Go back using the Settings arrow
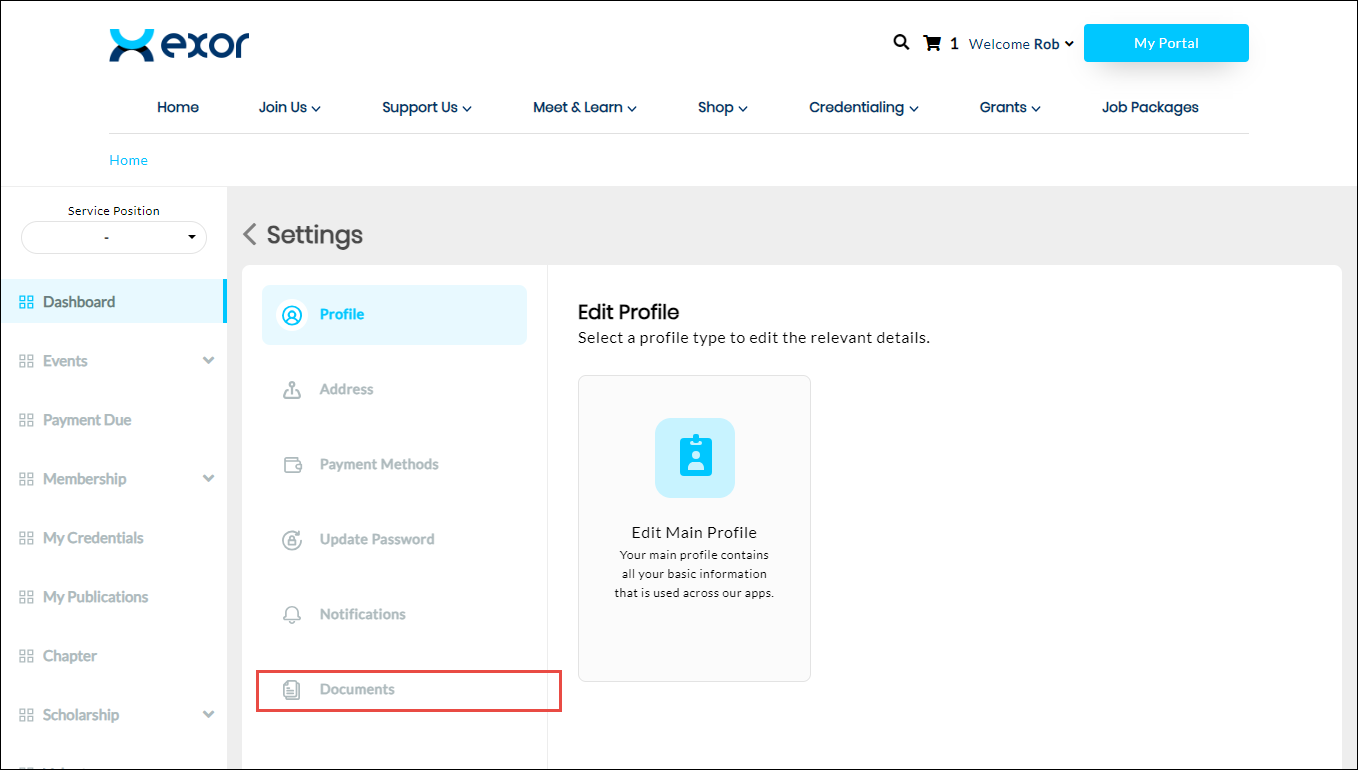This screenshot has height=770, width=1358. [250, 235]
